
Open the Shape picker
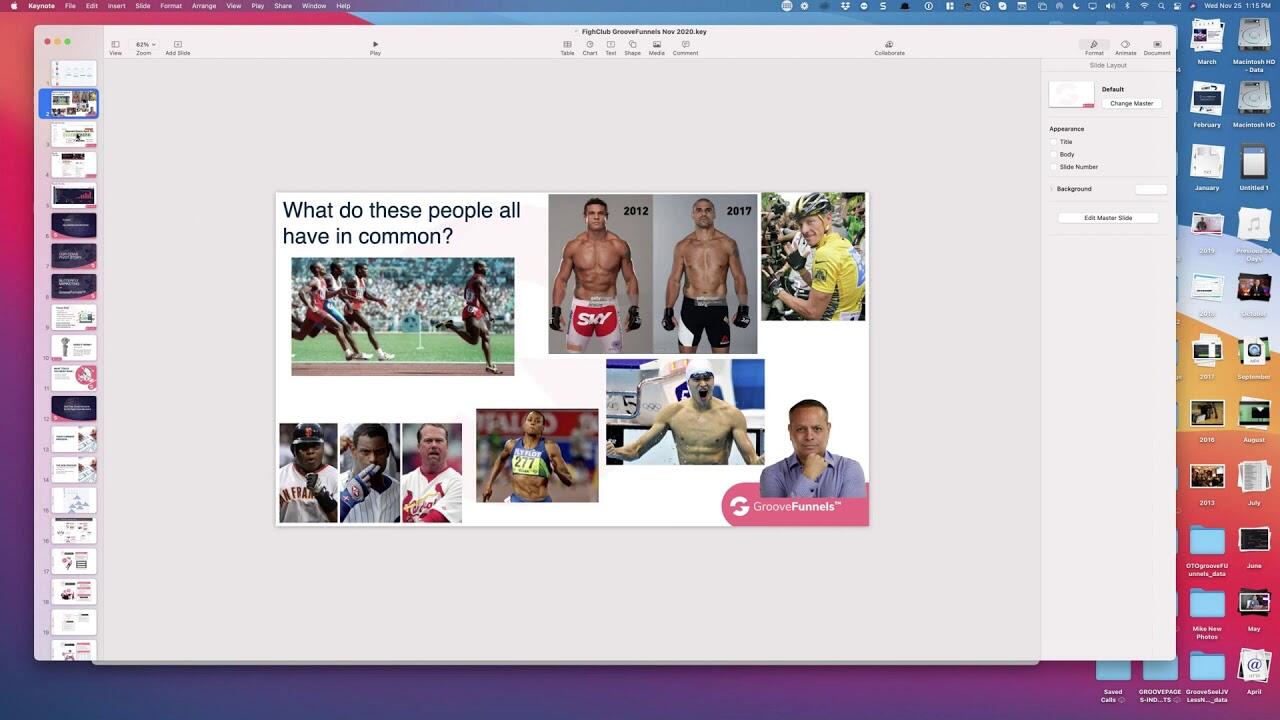[632, 45]
